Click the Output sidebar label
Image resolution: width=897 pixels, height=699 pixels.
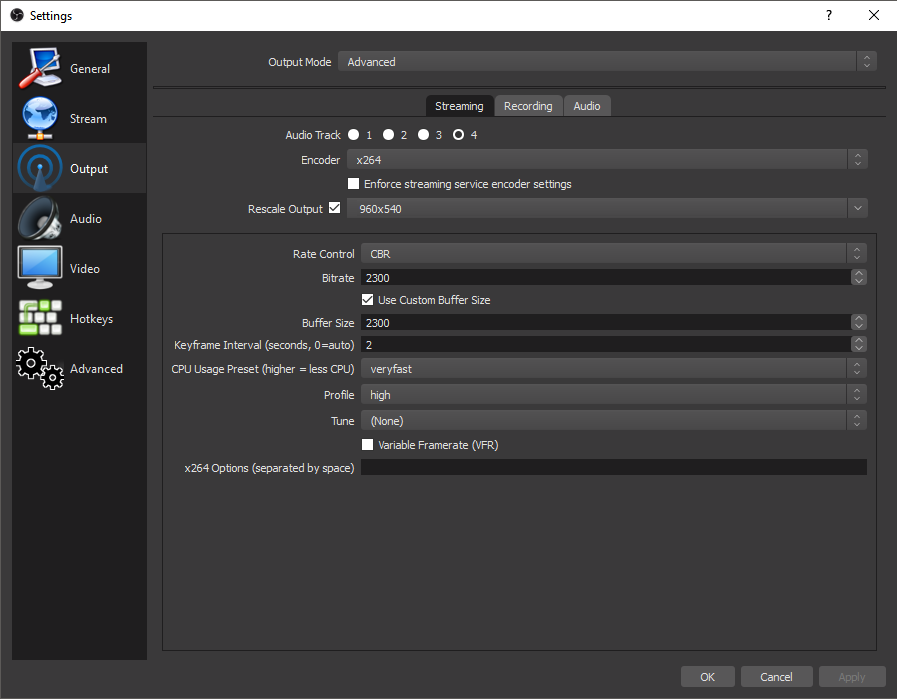click(x=89, y=169)
